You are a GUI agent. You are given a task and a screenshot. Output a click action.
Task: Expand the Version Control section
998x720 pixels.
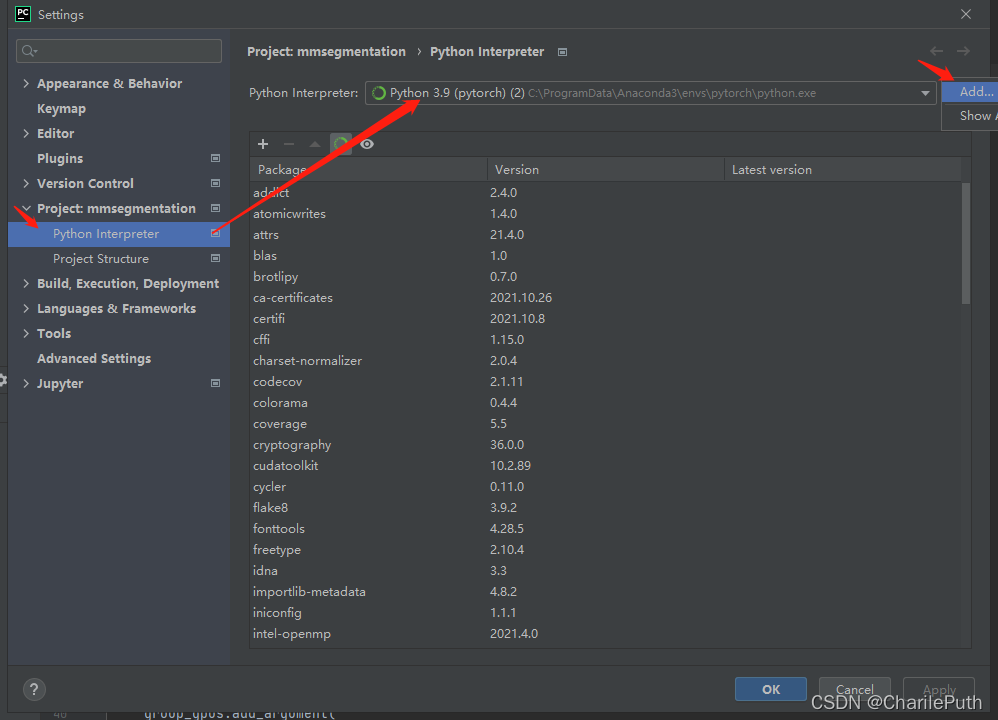pyautogui.click(x=26, y=183)
